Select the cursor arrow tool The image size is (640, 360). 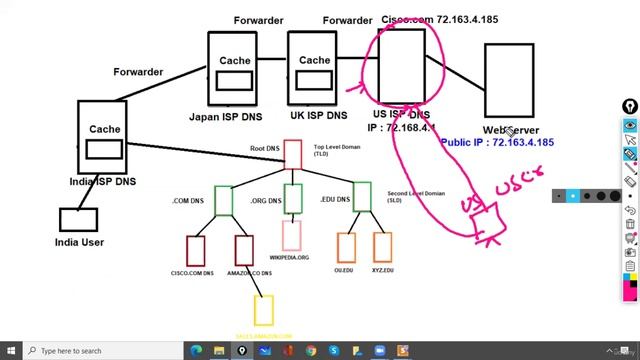click(x=630, y=140)
